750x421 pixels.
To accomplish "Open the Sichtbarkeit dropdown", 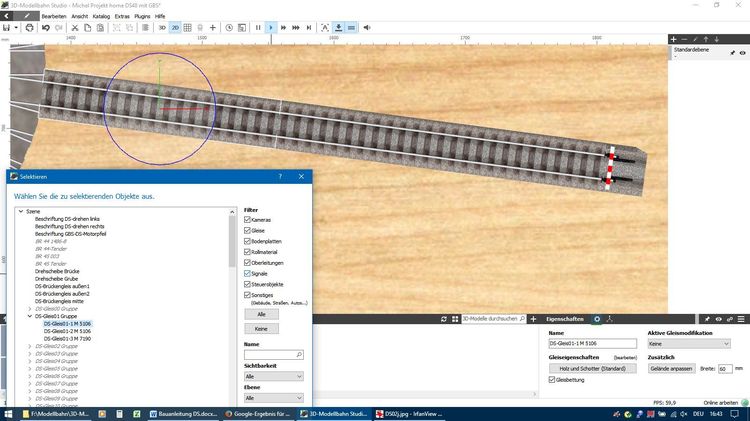I will pyautogui.click(x=274, y=377).
